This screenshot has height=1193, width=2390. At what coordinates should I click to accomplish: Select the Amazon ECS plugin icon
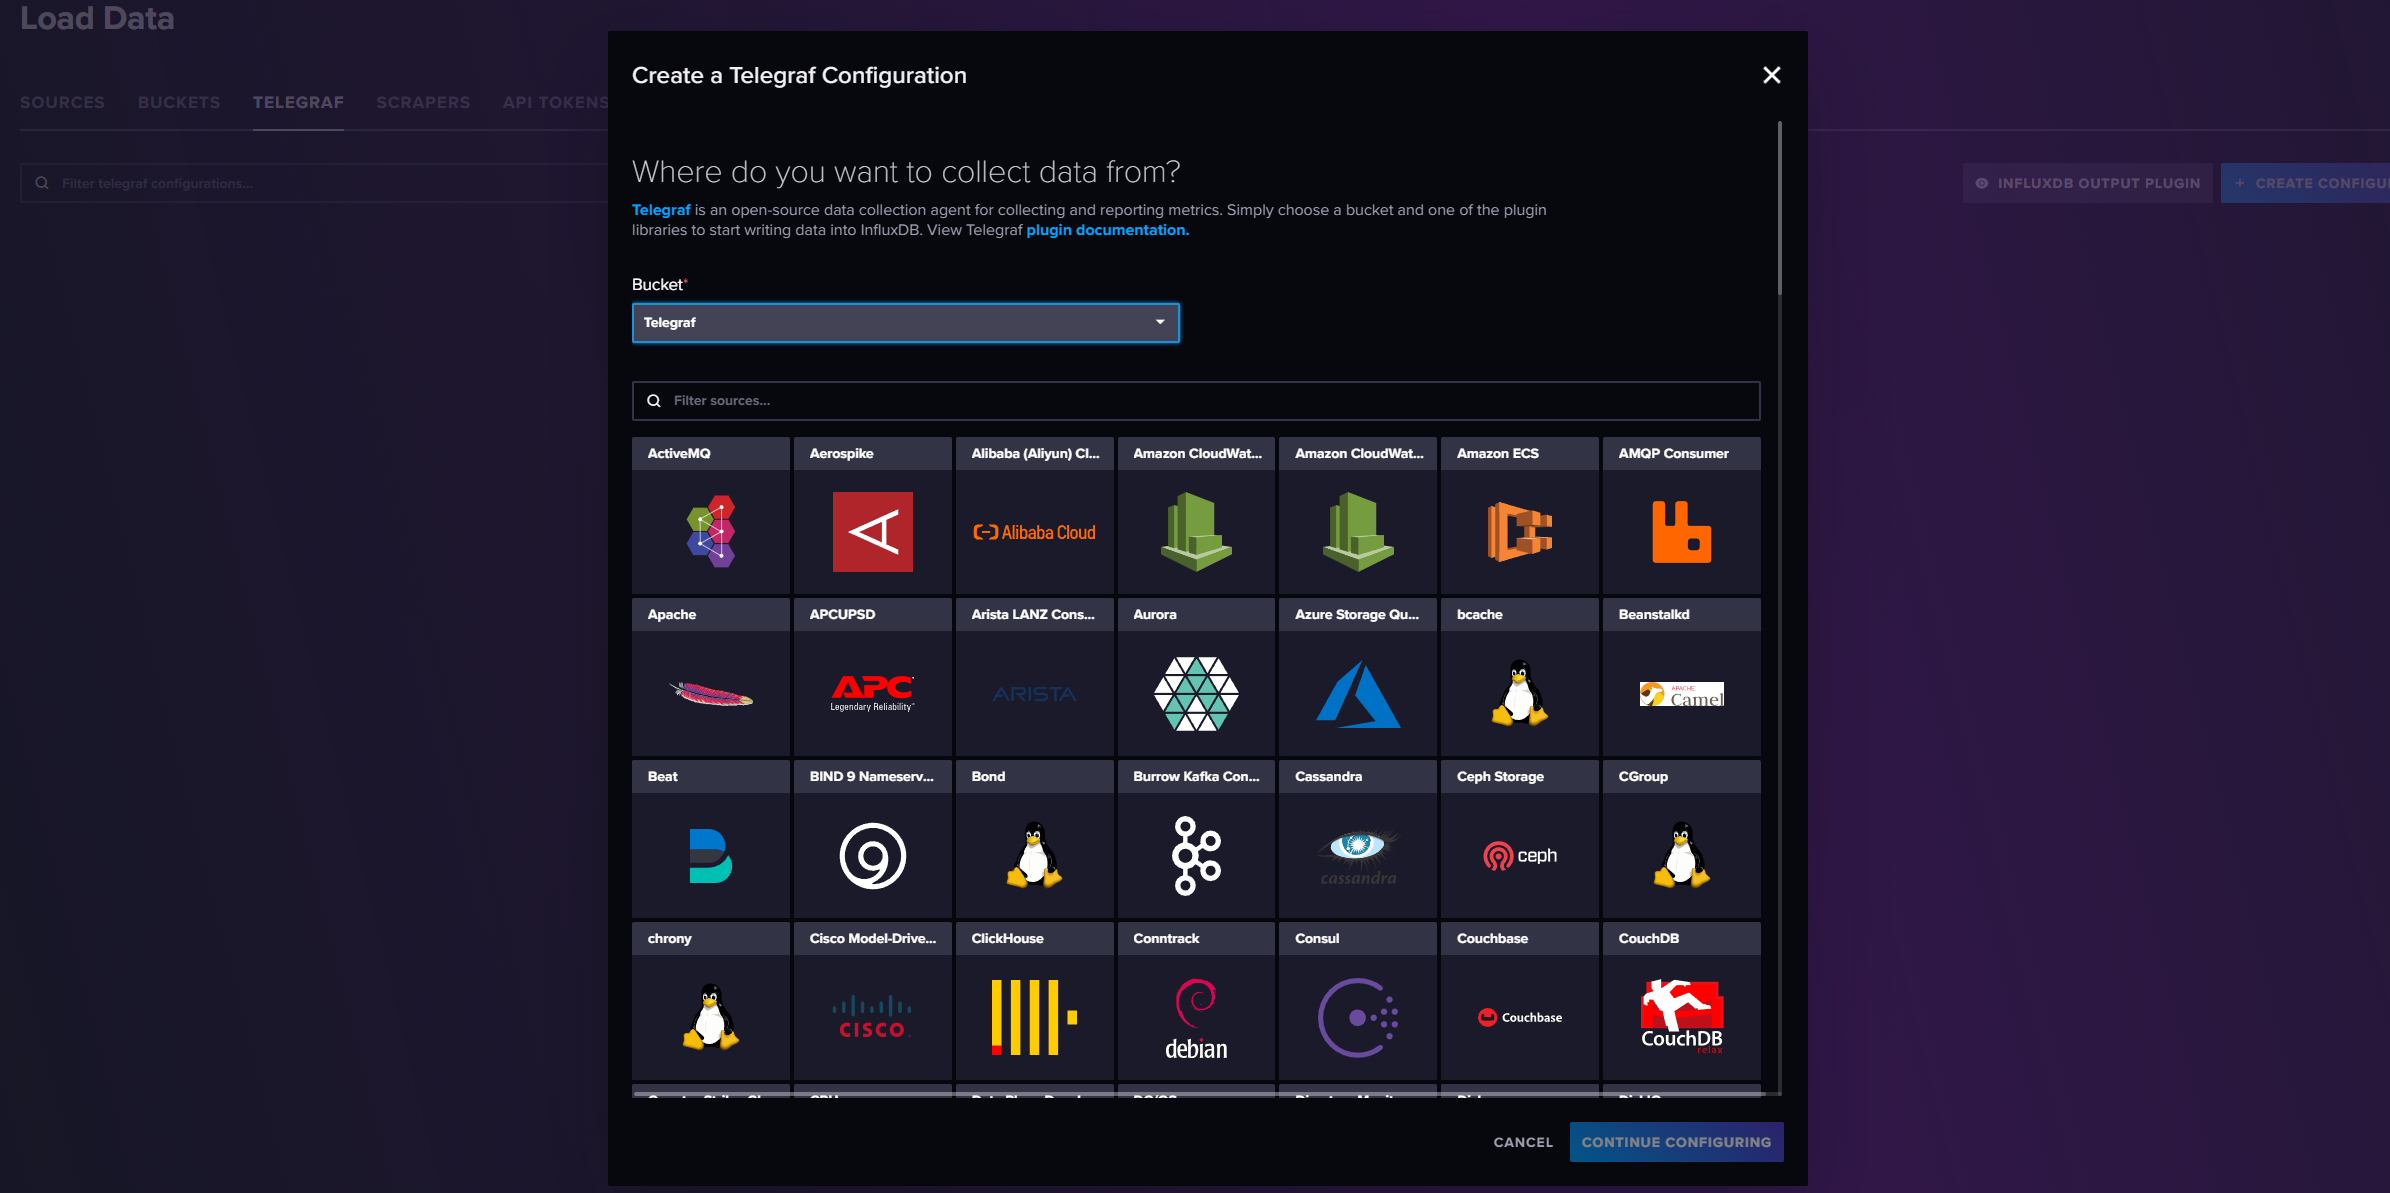[x=1519, y=531]
